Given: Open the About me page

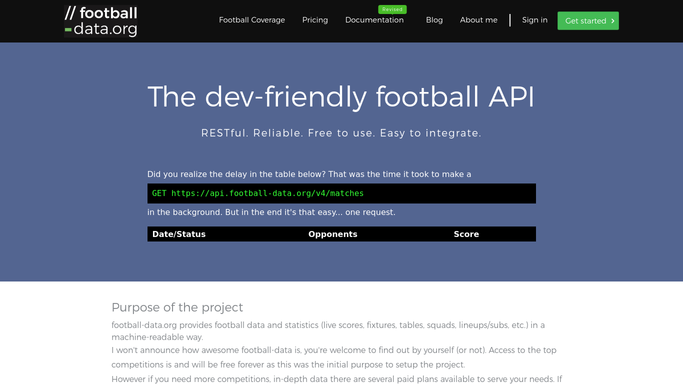Looking at the screenshot, I should 478,20.
